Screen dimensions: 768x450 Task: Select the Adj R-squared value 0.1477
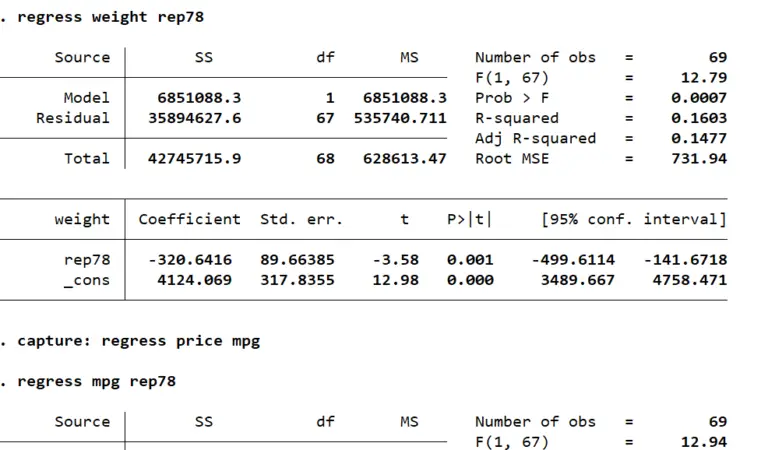[699, 138]
